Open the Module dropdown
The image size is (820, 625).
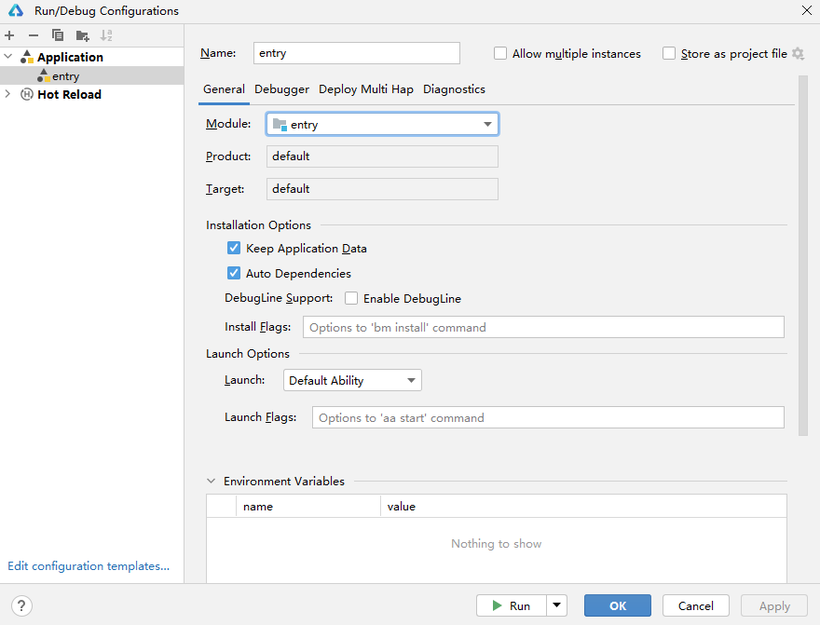[x=382, y=124]
